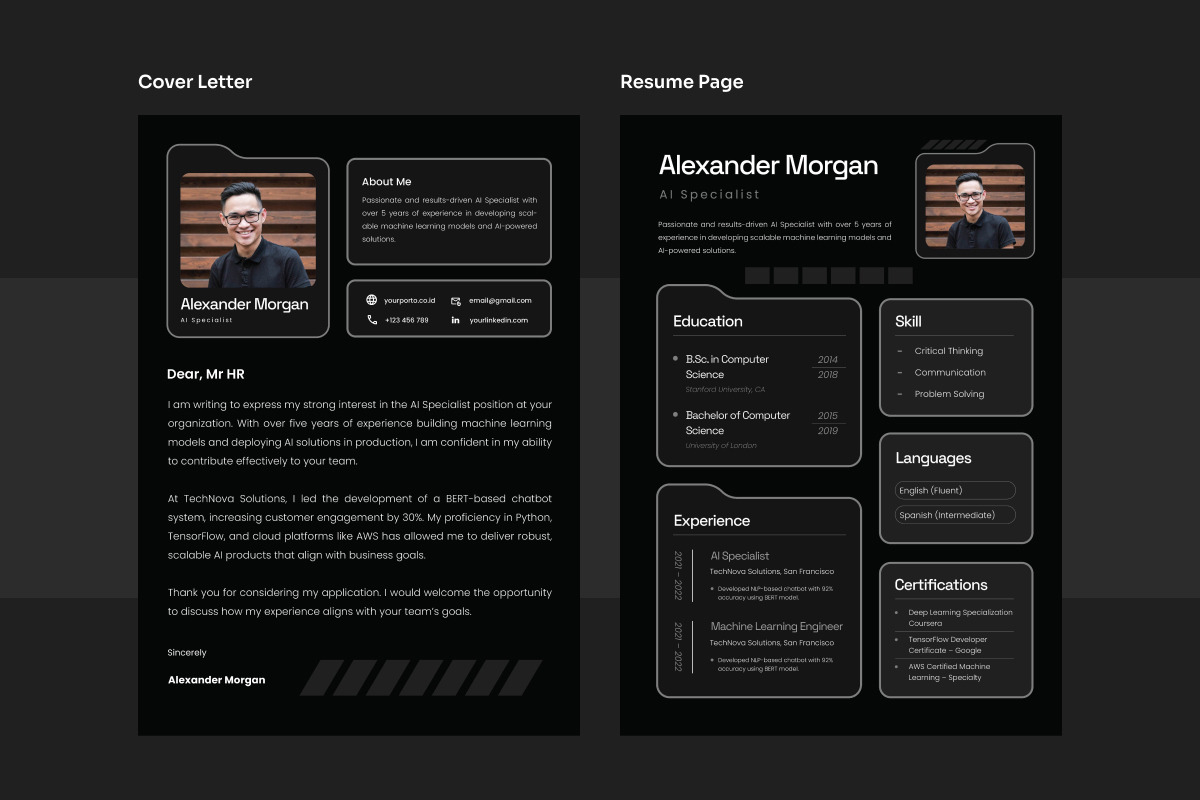Click the "AI Specialist" subtitle below resume name
The image size is (1200, 800).
pyautogui.click(x=710, y=195)
